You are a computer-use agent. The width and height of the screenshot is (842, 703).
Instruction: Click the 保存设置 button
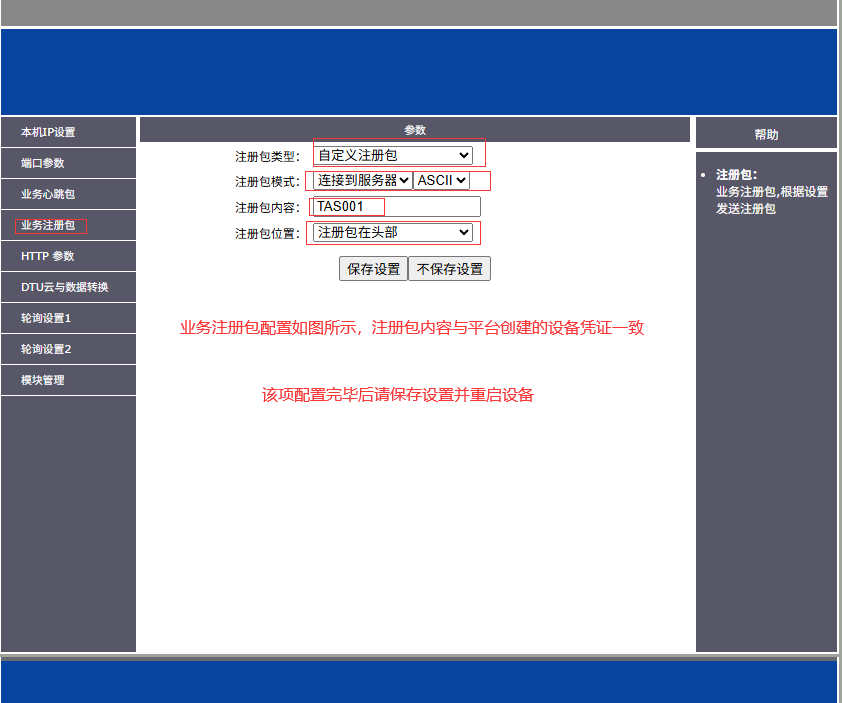point(373,269)
